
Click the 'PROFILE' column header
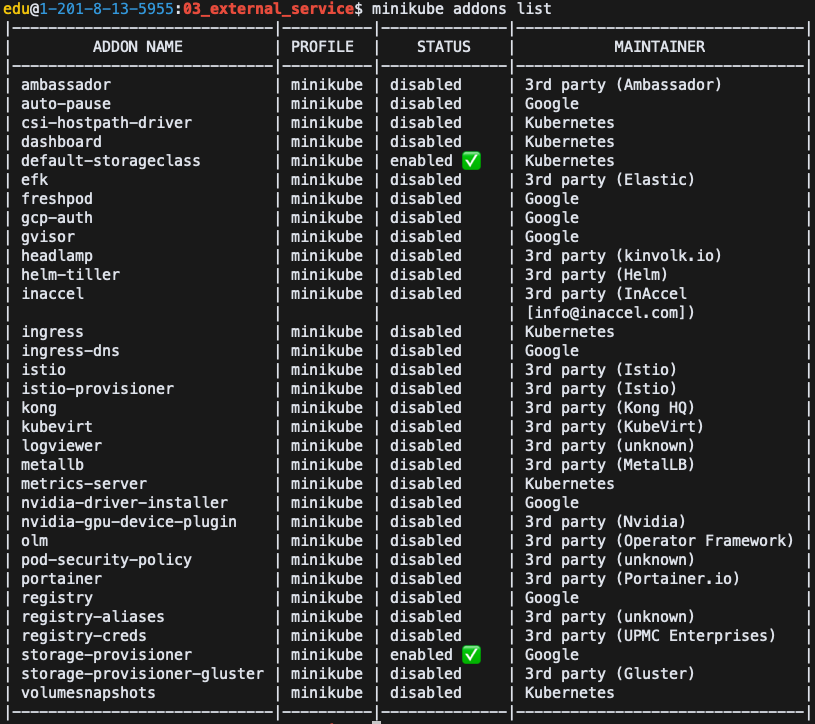322,47
